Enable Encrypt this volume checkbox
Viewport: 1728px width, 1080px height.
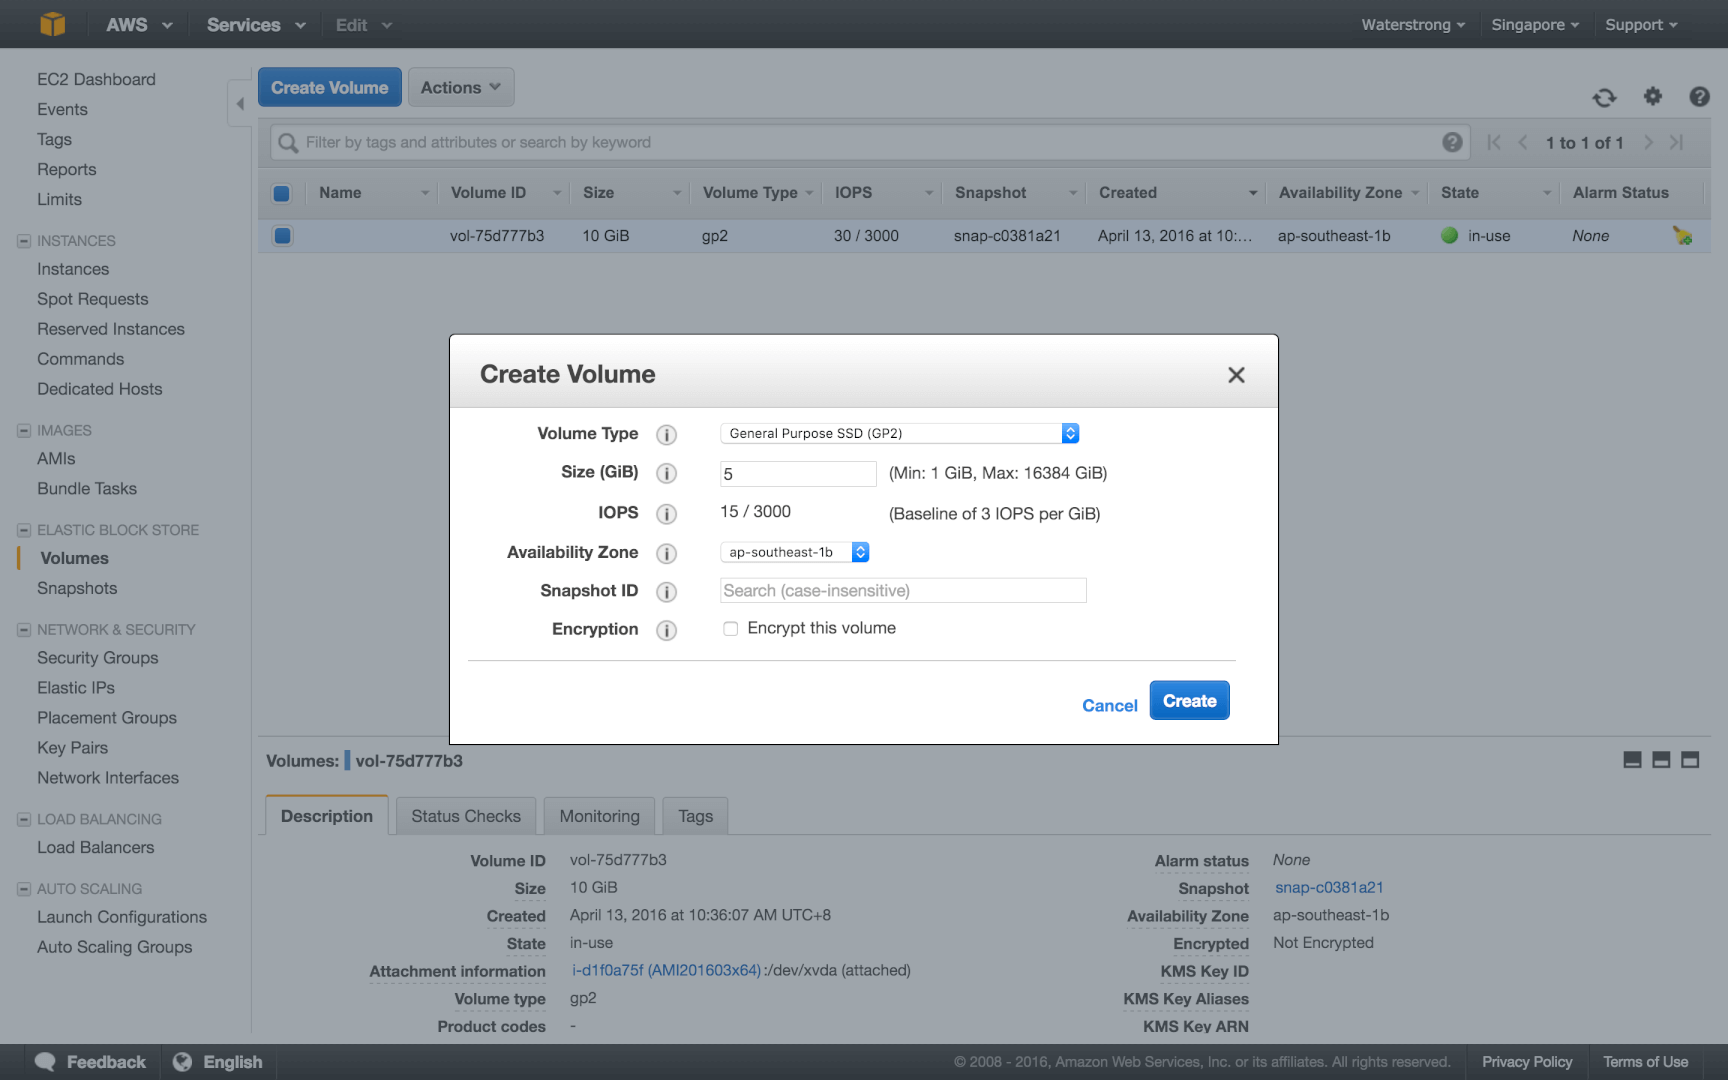click(x=731, y=629)
